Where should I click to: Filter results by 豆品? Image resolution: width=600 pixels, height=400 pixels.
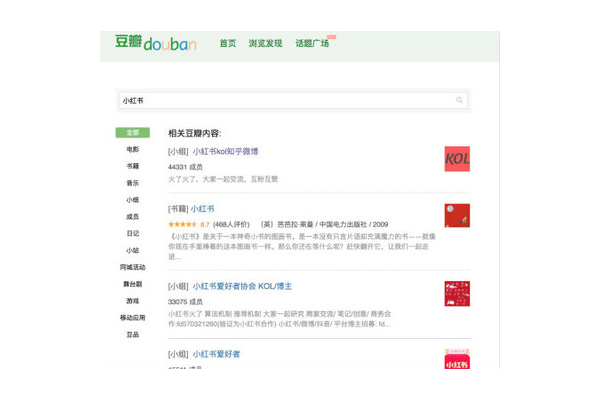coord(132,335)
